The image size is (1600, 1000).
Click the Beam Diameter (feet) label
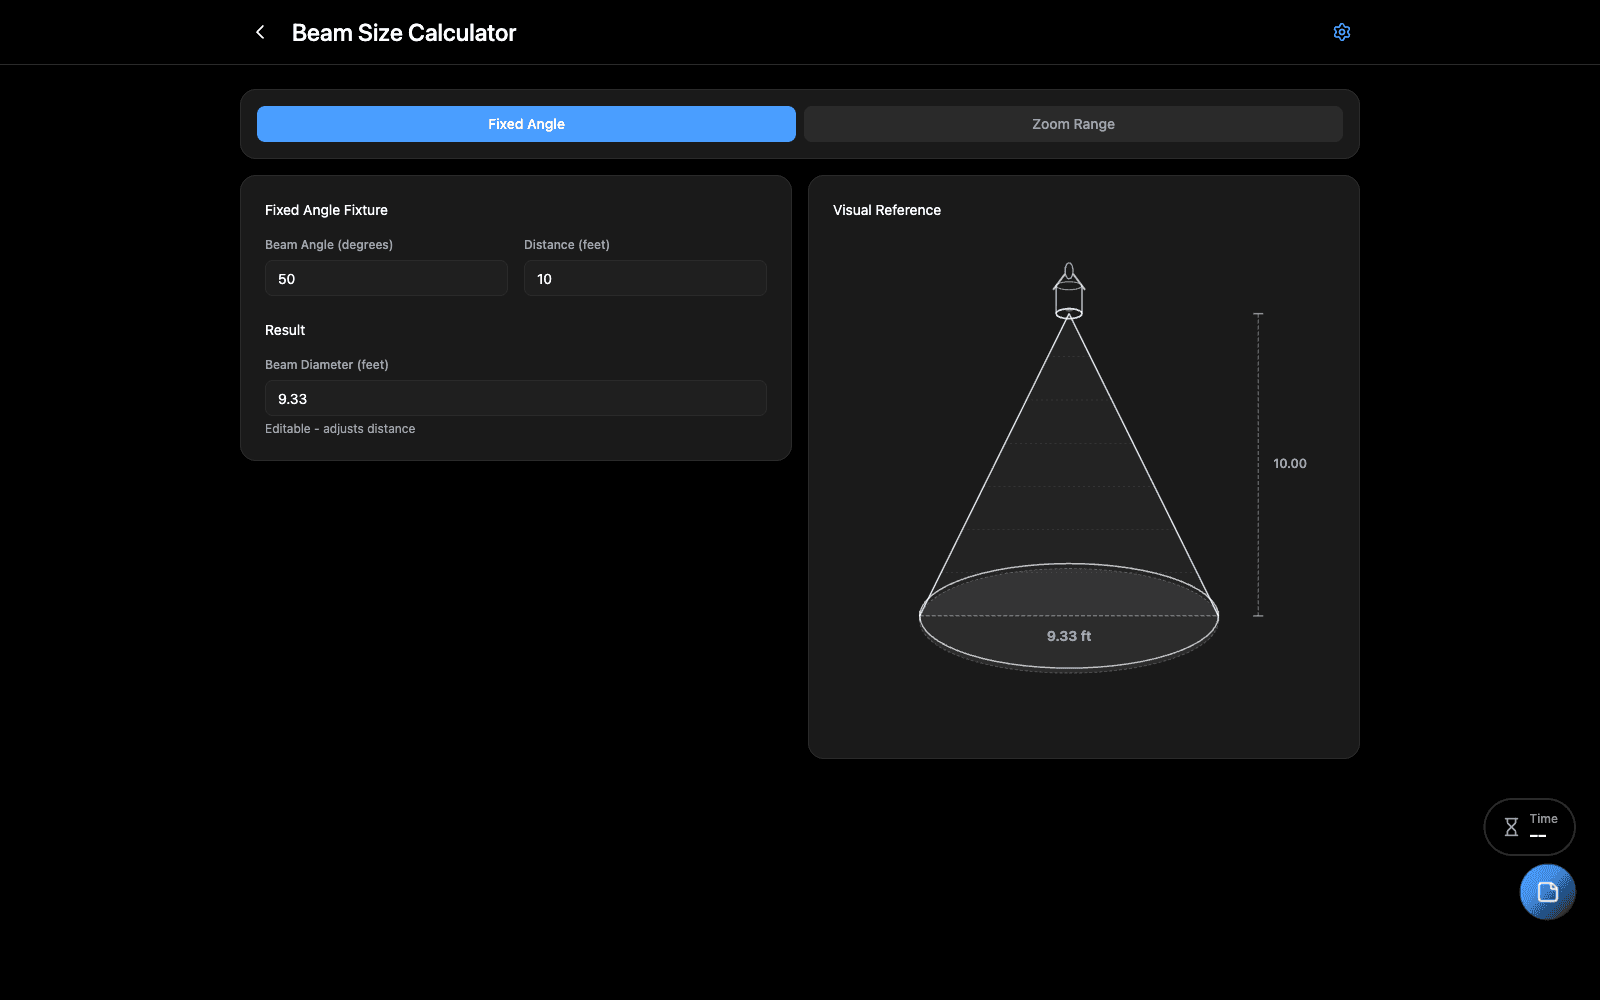327,365
